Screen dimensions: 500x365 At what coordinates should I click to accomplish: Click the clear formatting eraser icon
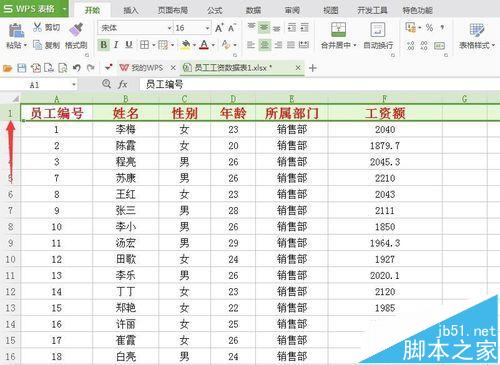point(226,45)
